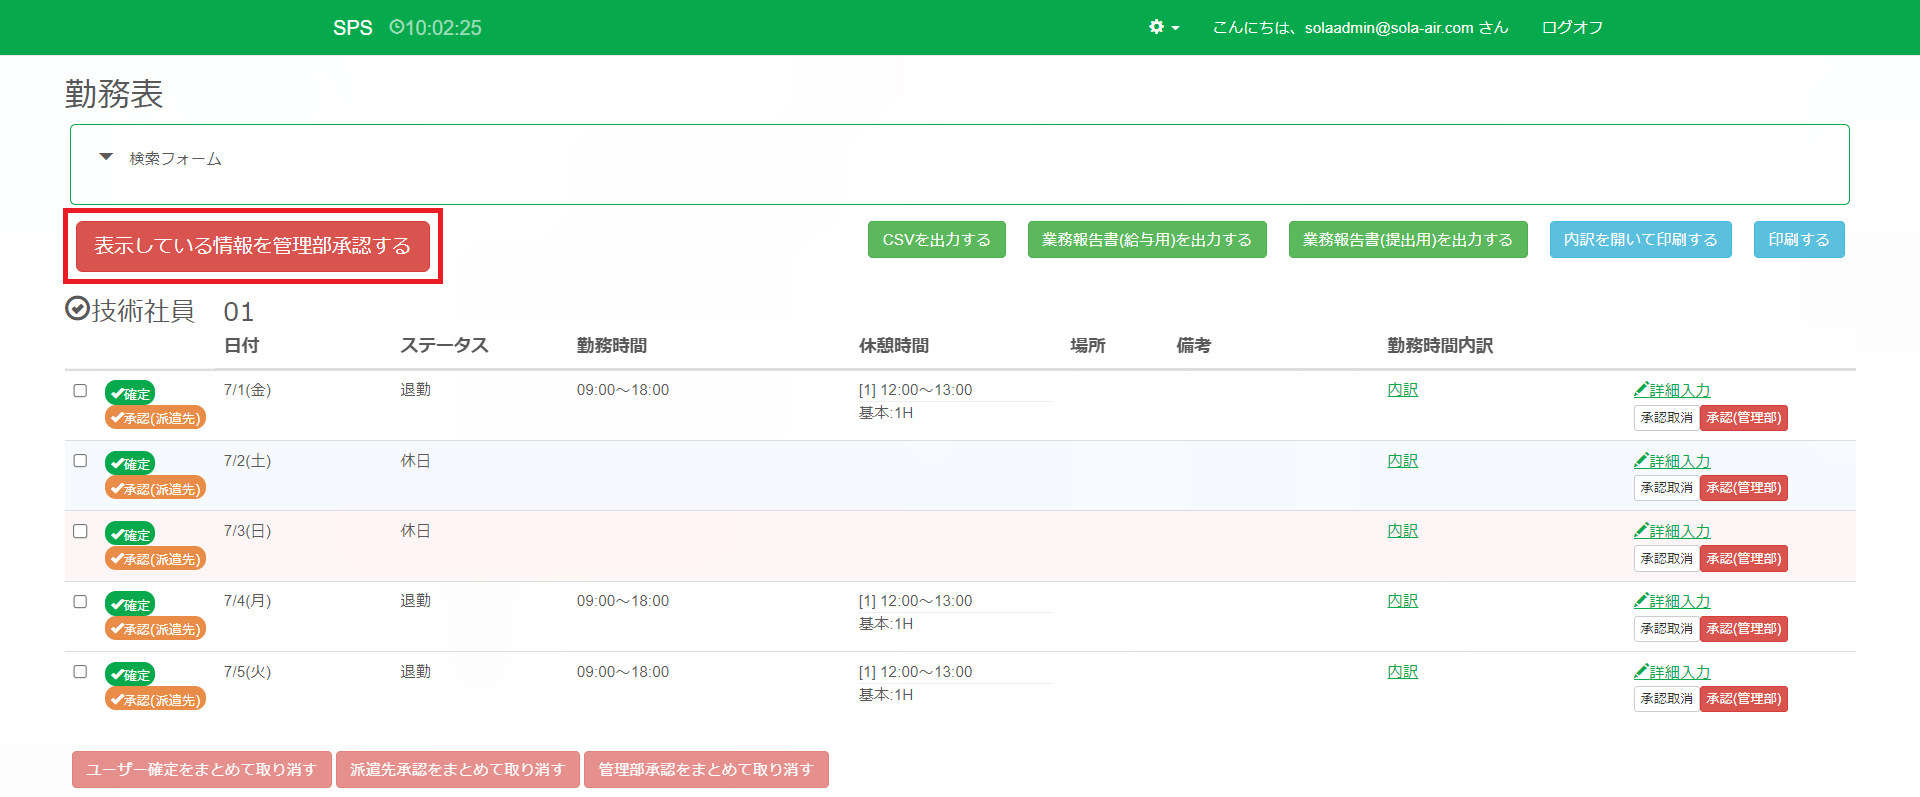Click orange 承認(派遣先) badge on 7/4
This screenshot has width=1920, height=797.
point(155,629)
